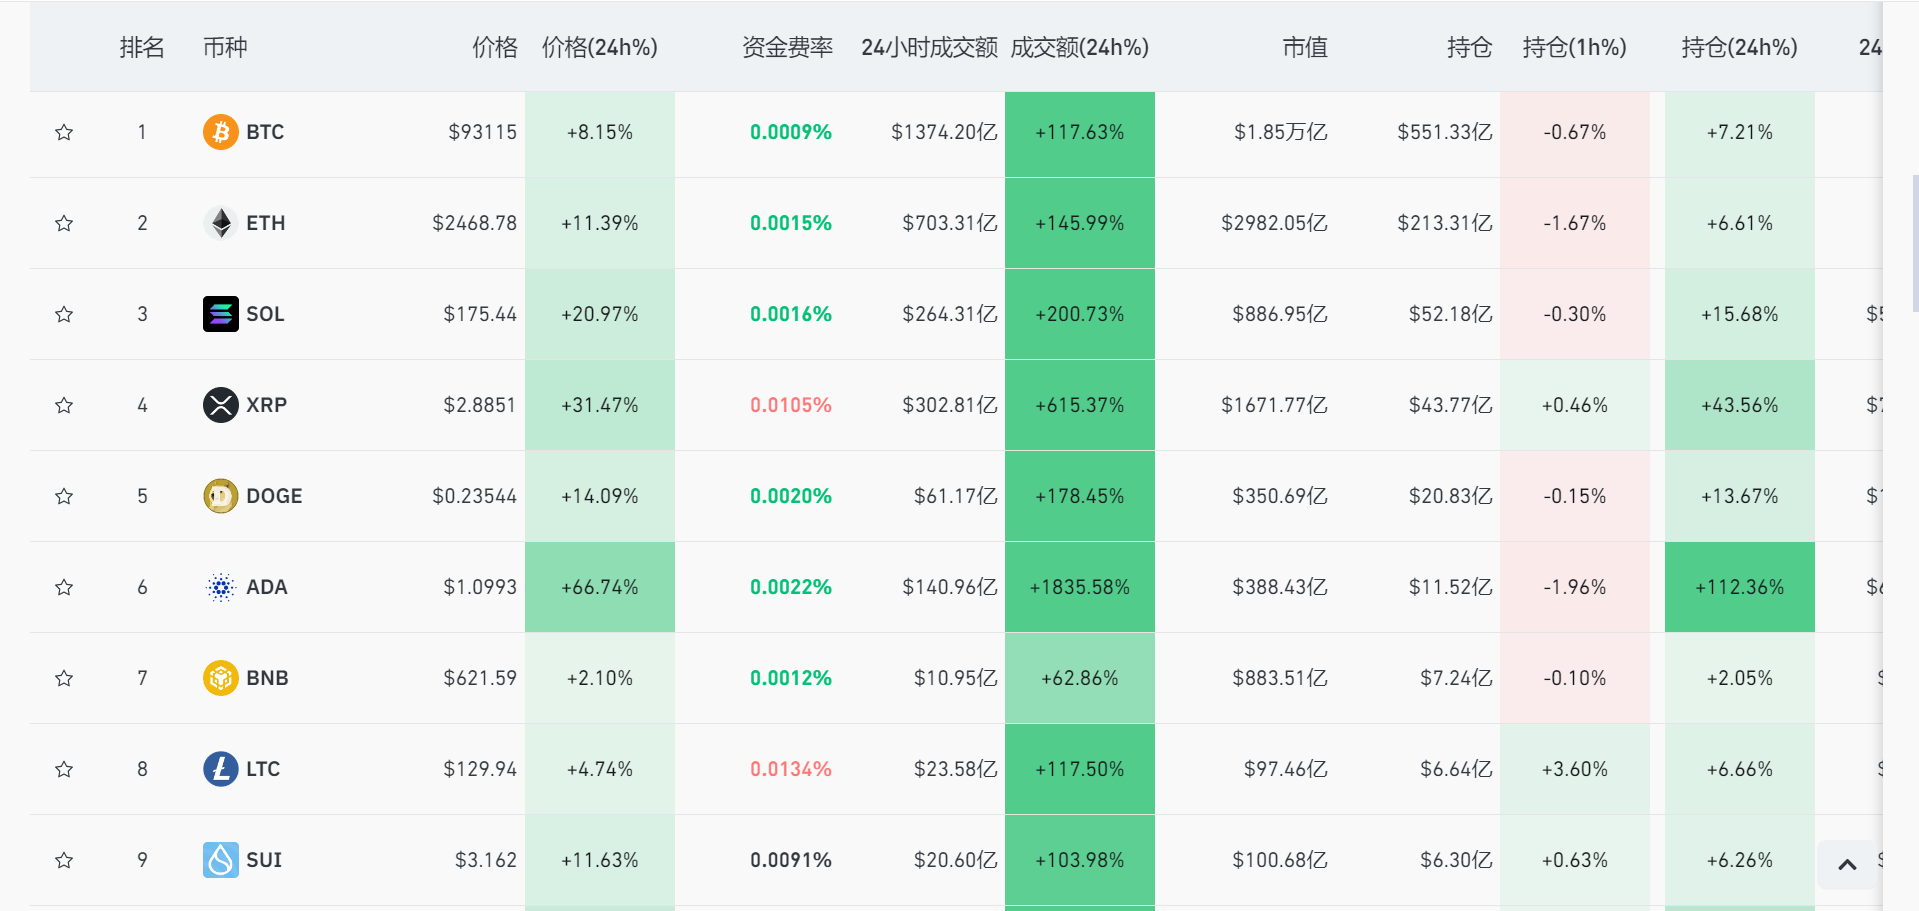This screenshot has width=1919, height=911.
Task: Click the Solana coin icon
Action: click(x=220, y=314)
